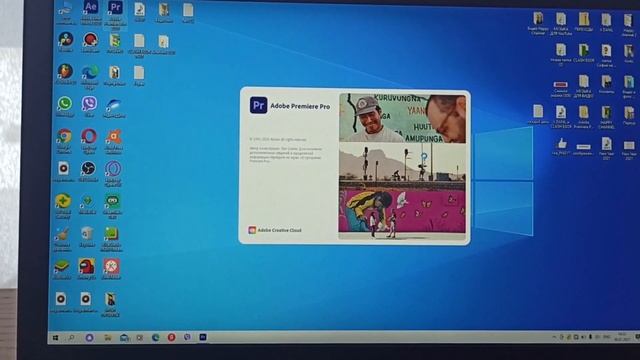Open the orange Avast antivirus shortcut

click(x=113, y=137)
